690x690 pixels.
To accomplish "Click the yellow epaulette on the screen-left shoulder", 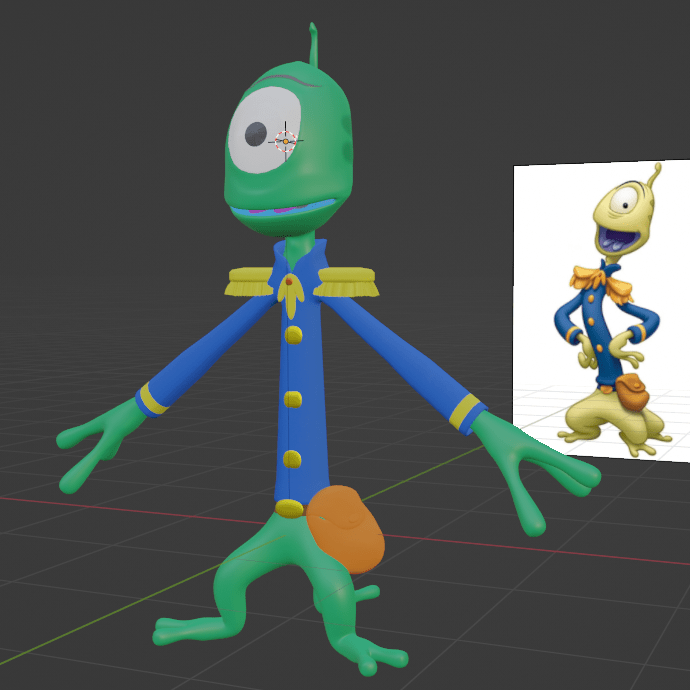I will (250, 282).
